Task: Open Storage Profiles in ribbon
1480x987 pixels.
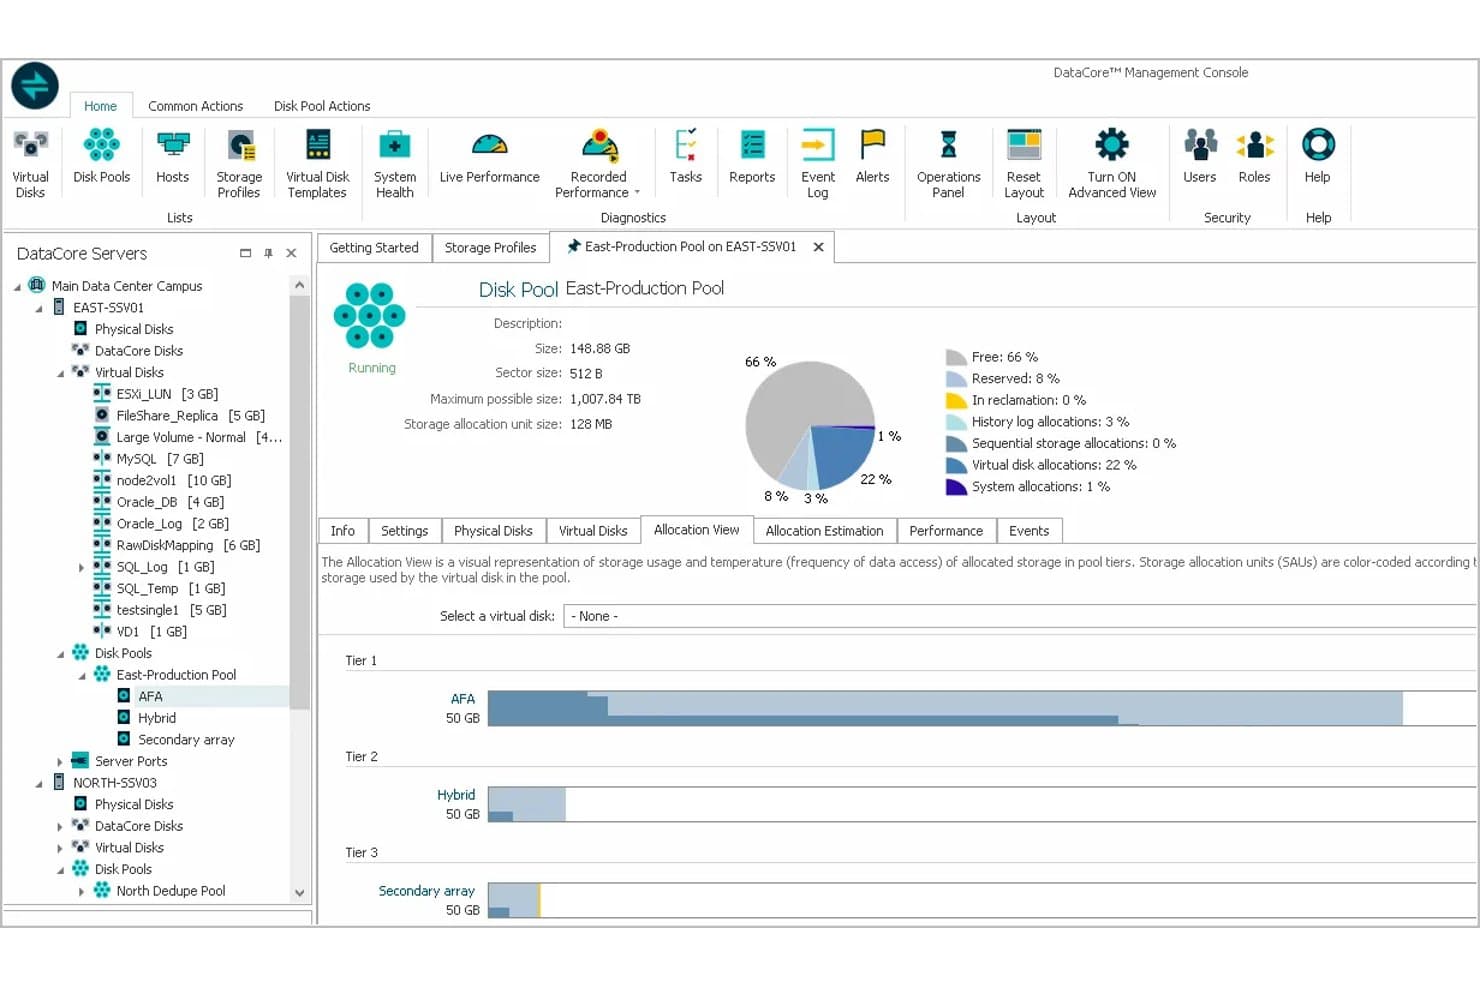Action: 239,163
